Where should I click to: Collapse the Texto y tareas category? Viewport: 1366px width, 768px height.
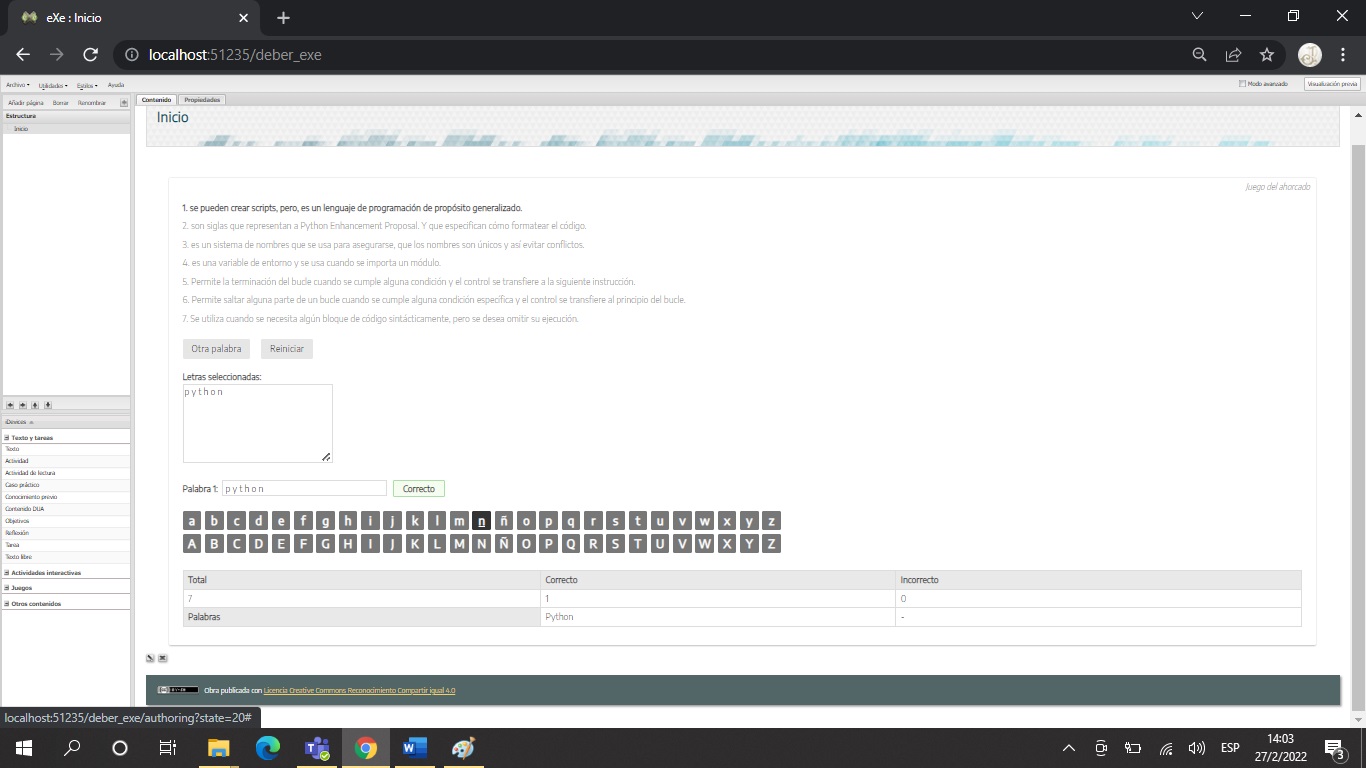point(8,437)
